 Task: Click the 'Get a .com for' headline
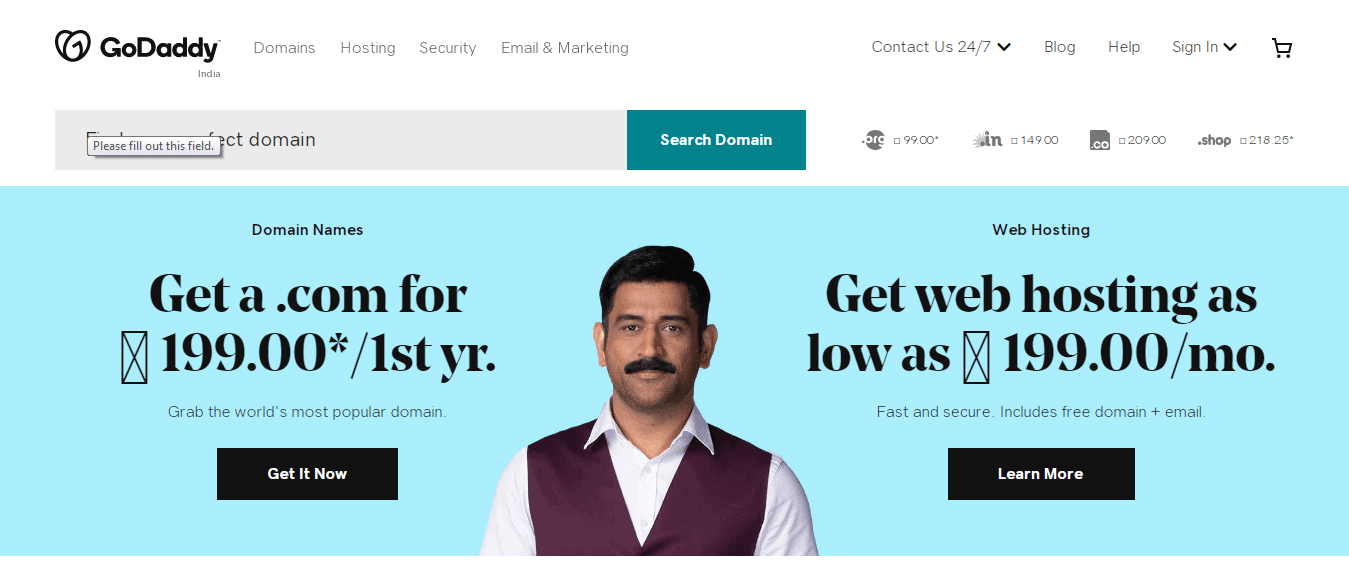click(x=308, y=295)
